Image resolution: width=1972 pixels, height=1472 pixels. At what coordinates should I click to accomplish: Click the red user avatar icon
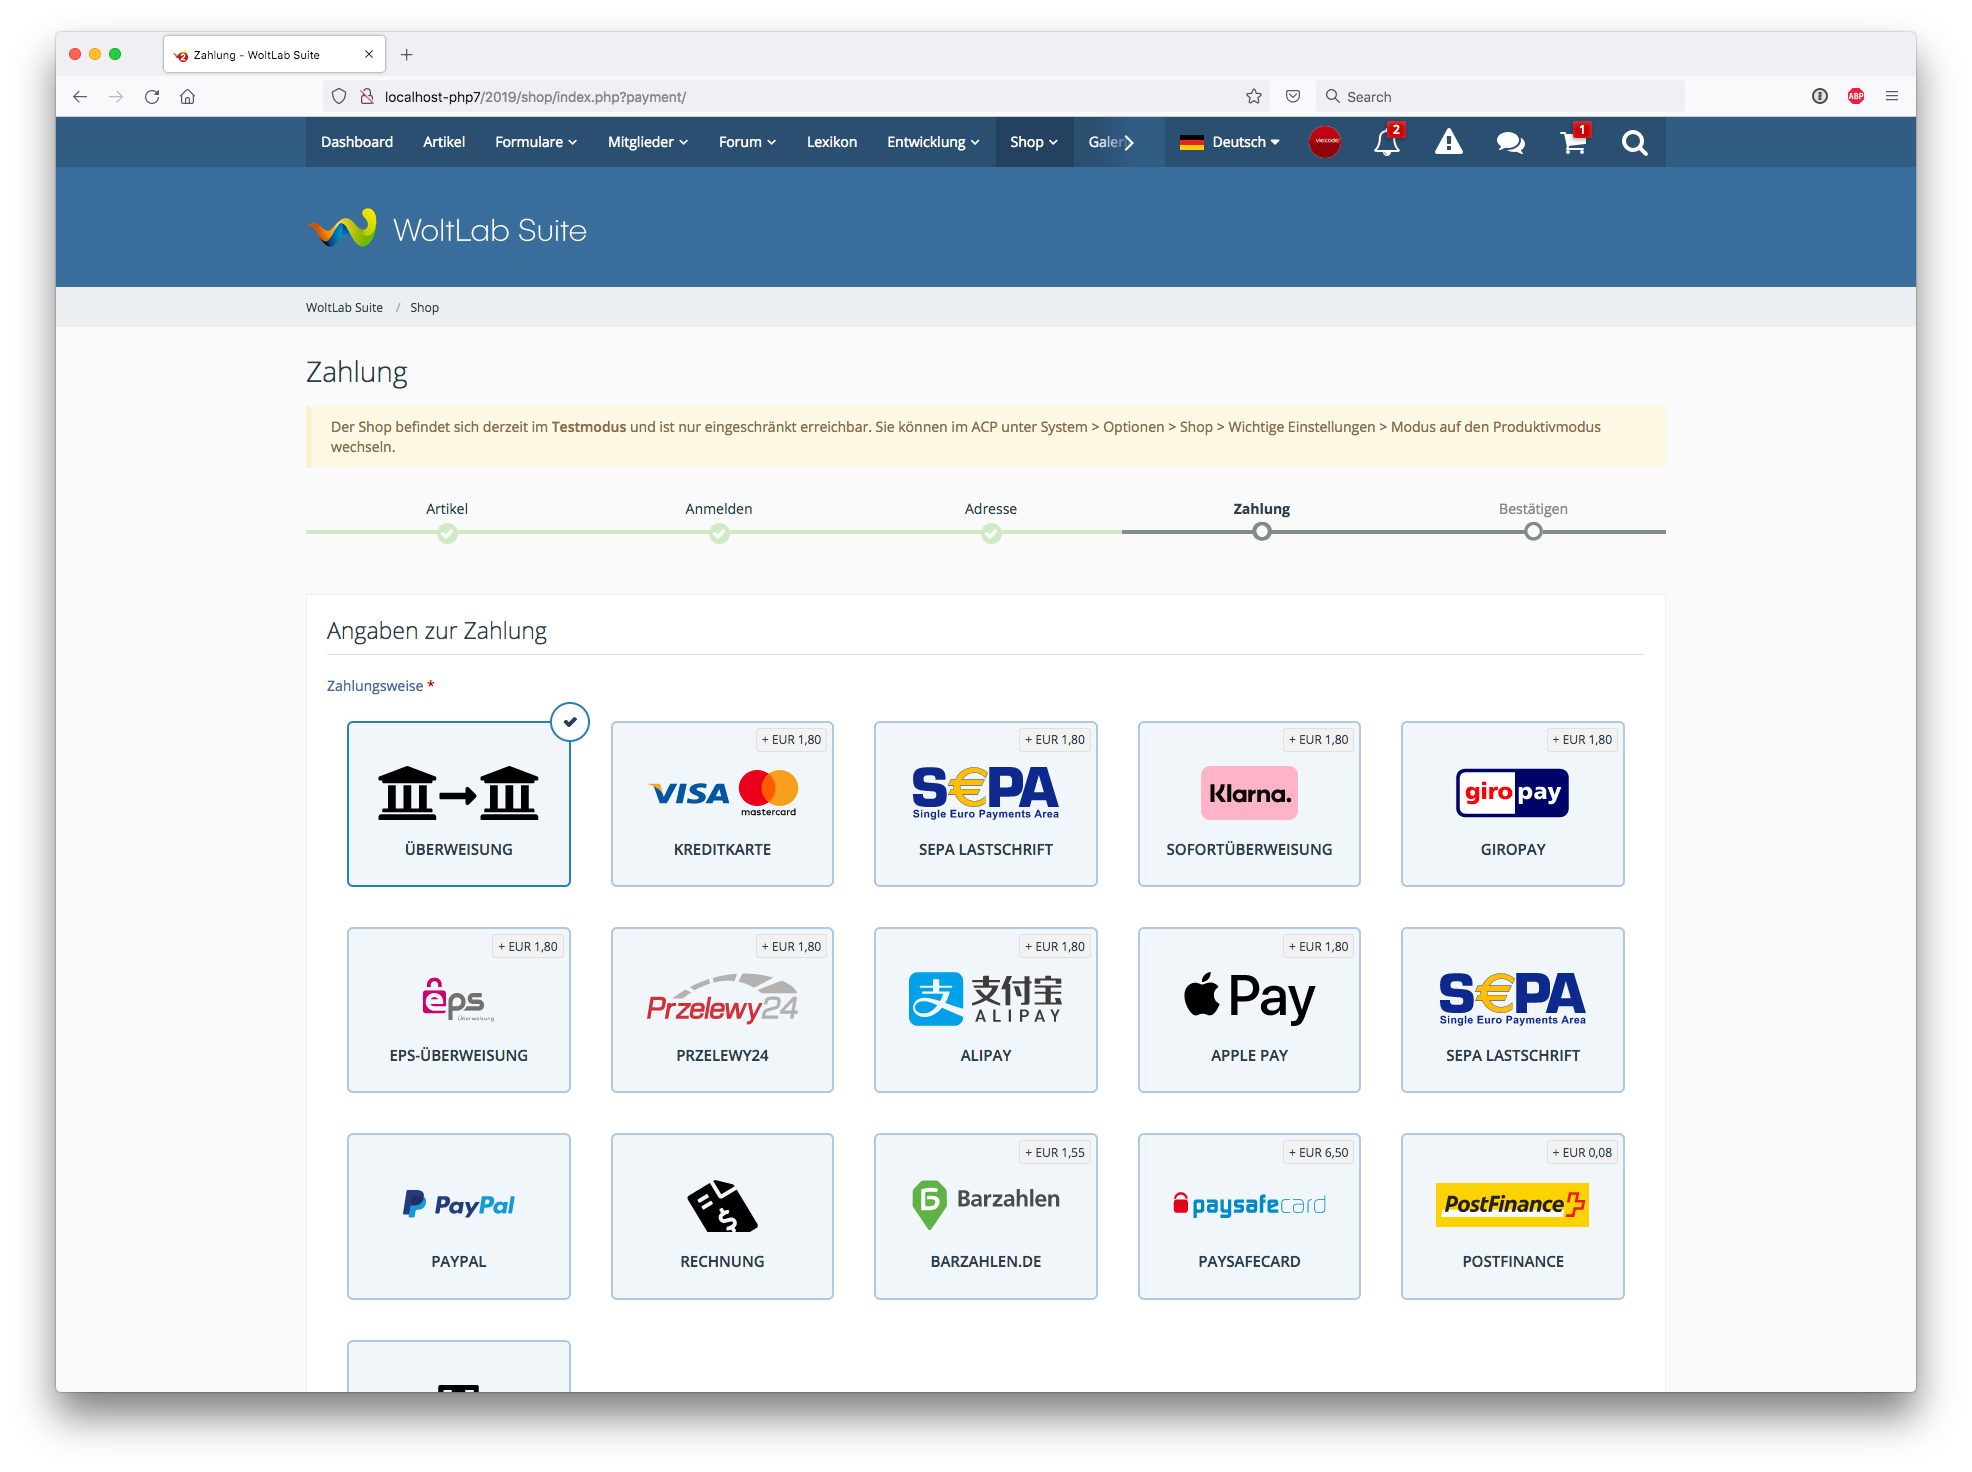[x=1325, y=142]
